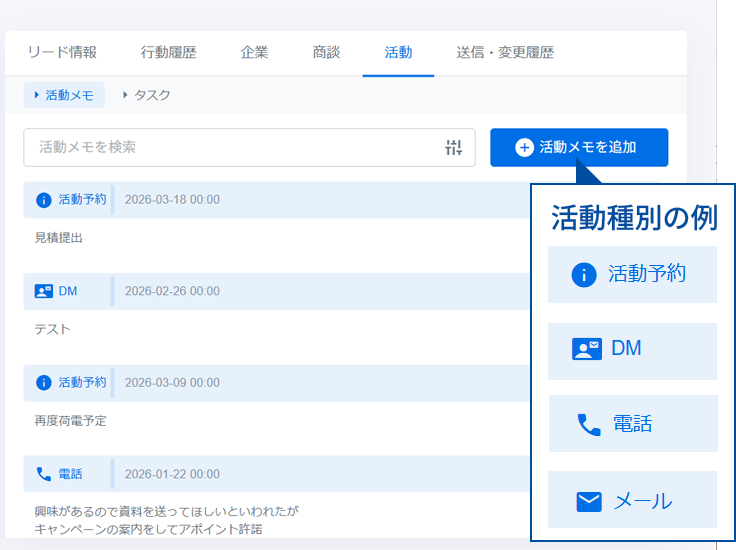Open the リード情報 tab
Screen dimensions: 736x550
click(62, 52)
